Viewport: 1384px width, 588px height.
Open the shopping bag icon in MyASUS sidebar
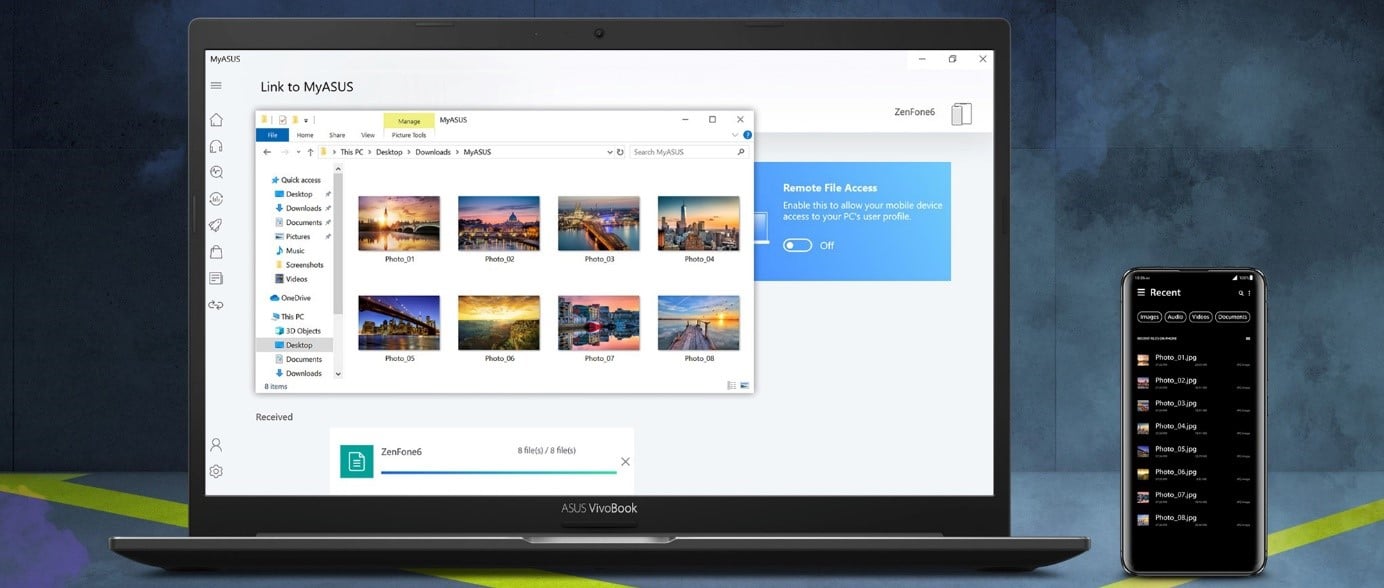pyautogui.click(x=216, y=252)
